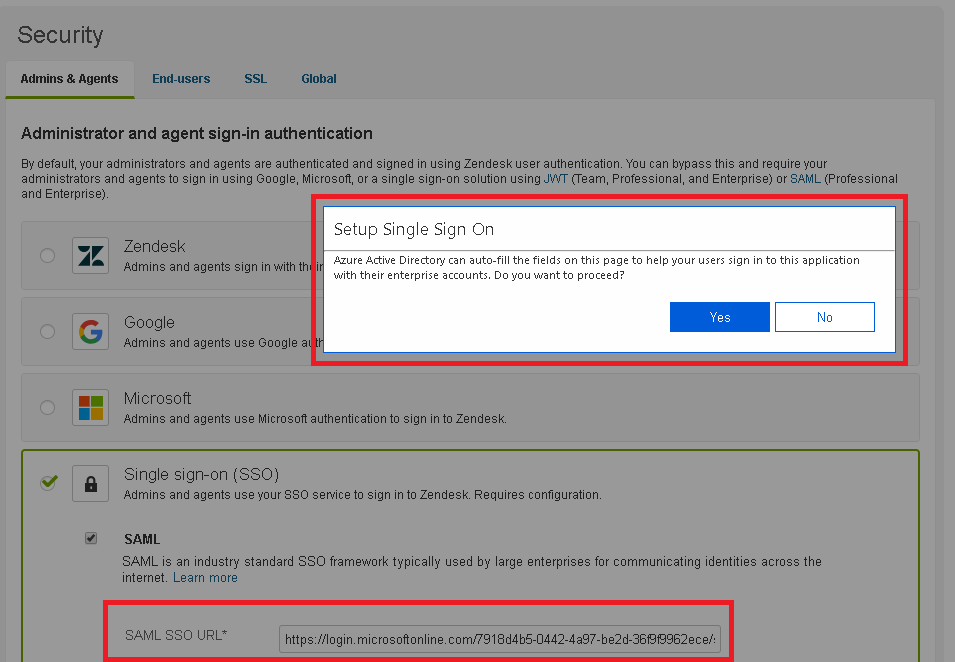The width and height of the screenshot is (955, 662).
Task: Click the SSO padlock icon
Action: [x=90, y=484]
